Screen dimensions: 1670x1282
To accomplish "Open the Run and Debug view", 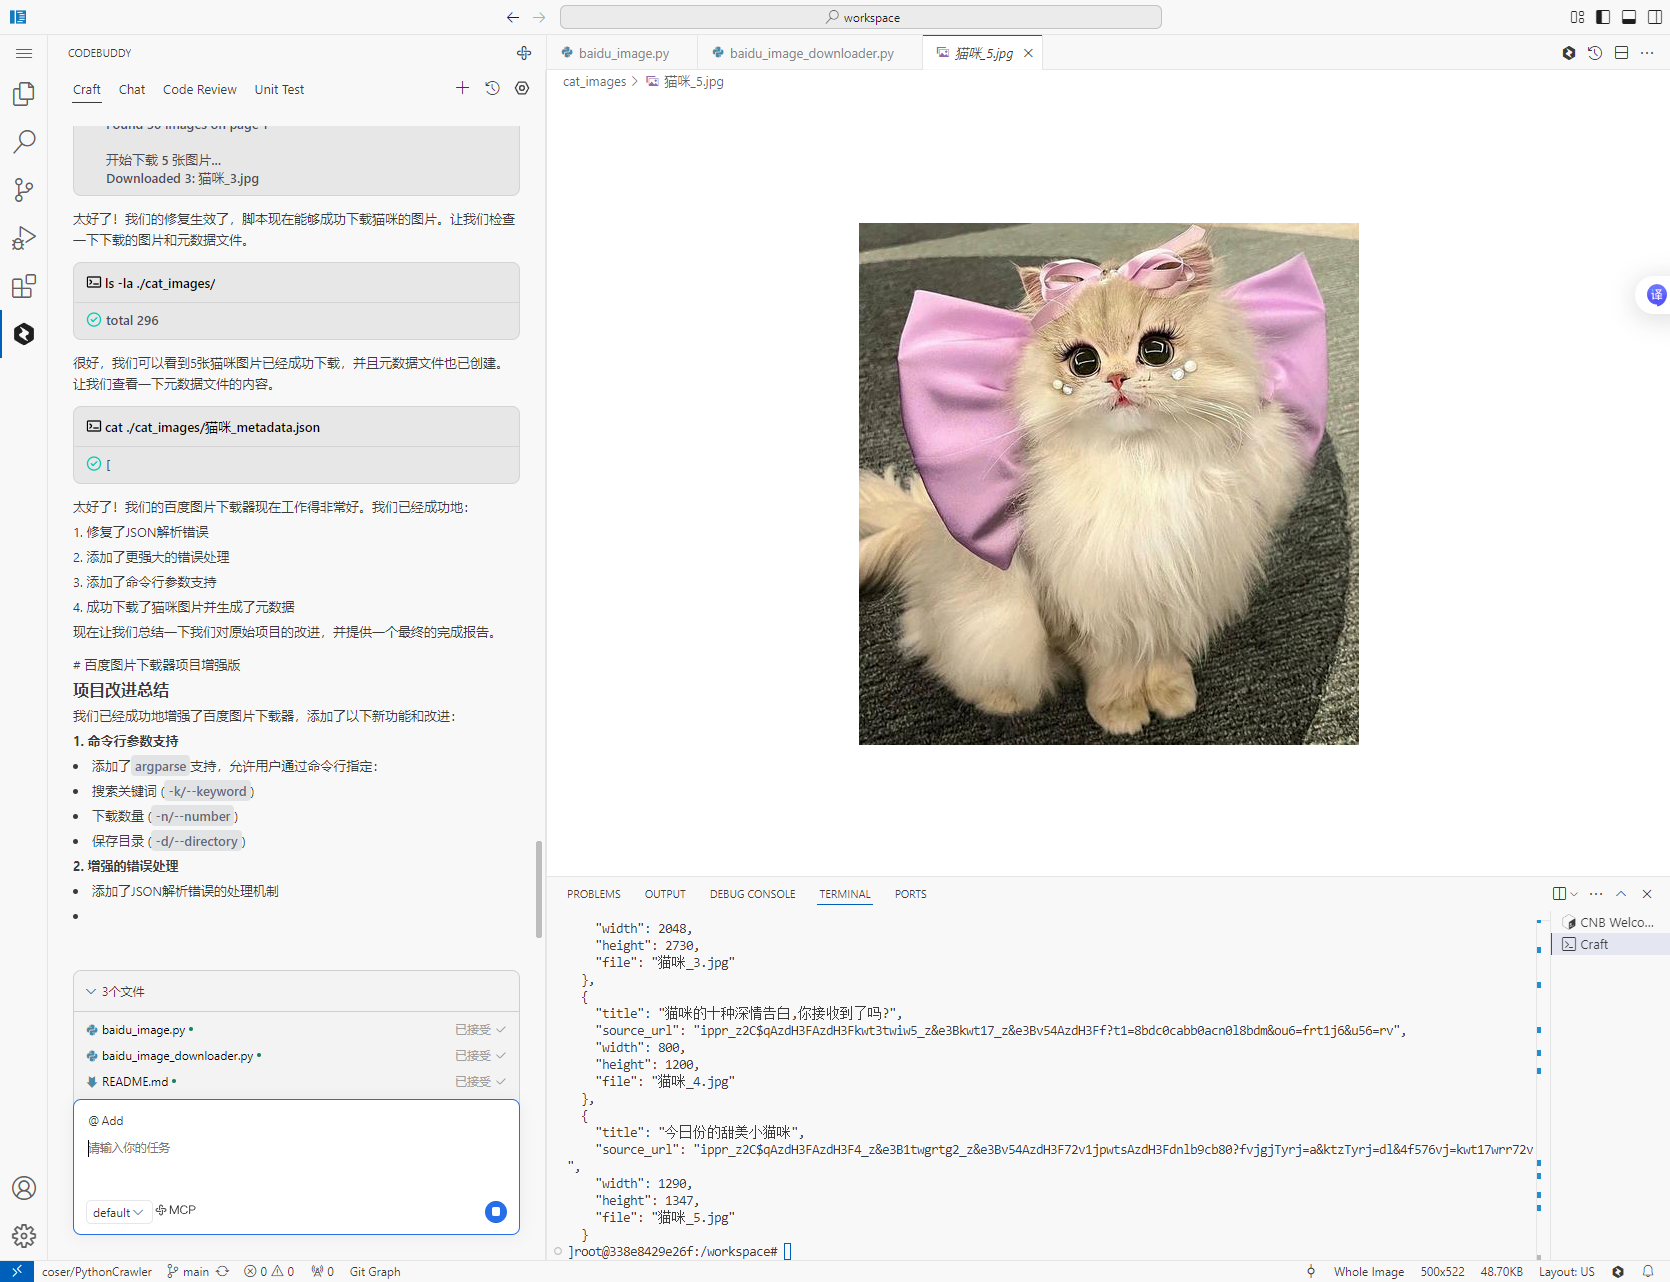I will [x=24, y=238].
